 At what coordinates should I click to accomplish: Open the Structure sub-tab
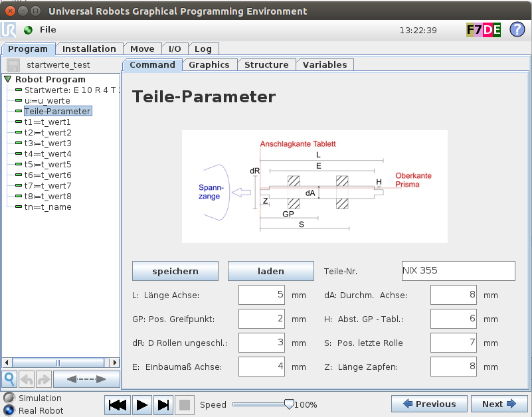pos(266,65)
